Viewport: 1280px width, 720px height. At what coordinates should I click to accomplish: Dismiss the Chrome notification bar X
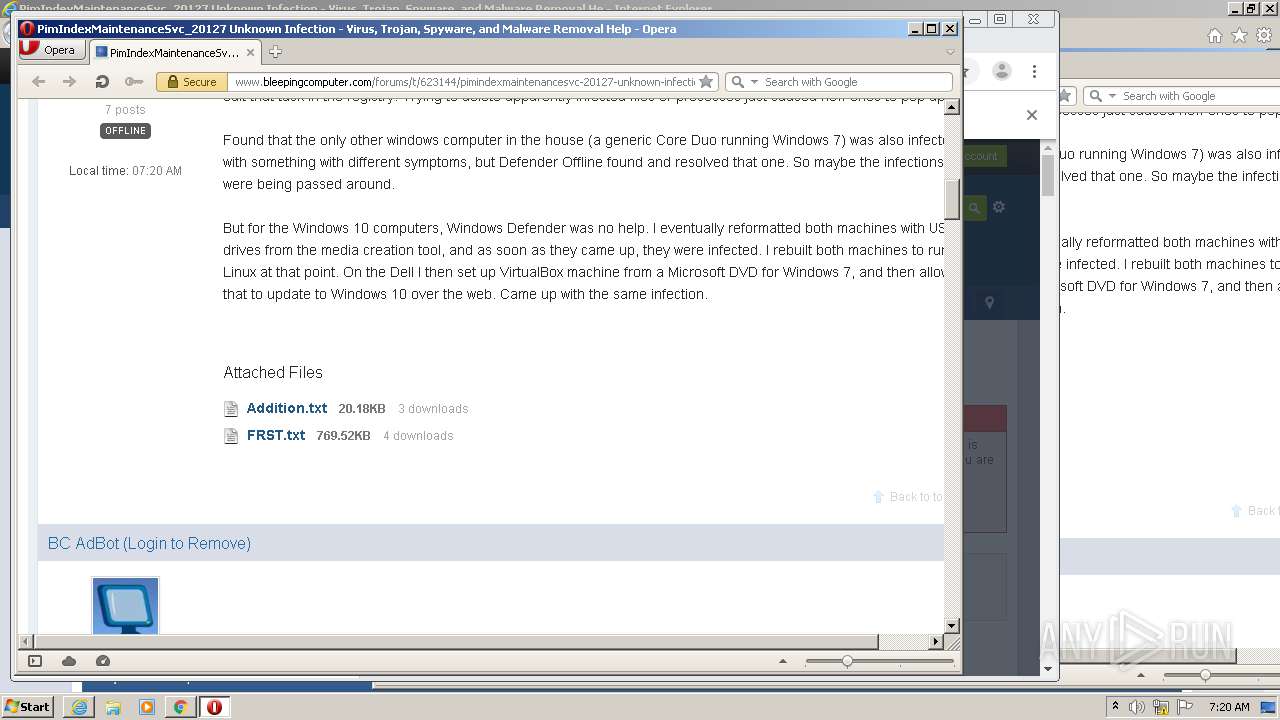click(1032, 115)
